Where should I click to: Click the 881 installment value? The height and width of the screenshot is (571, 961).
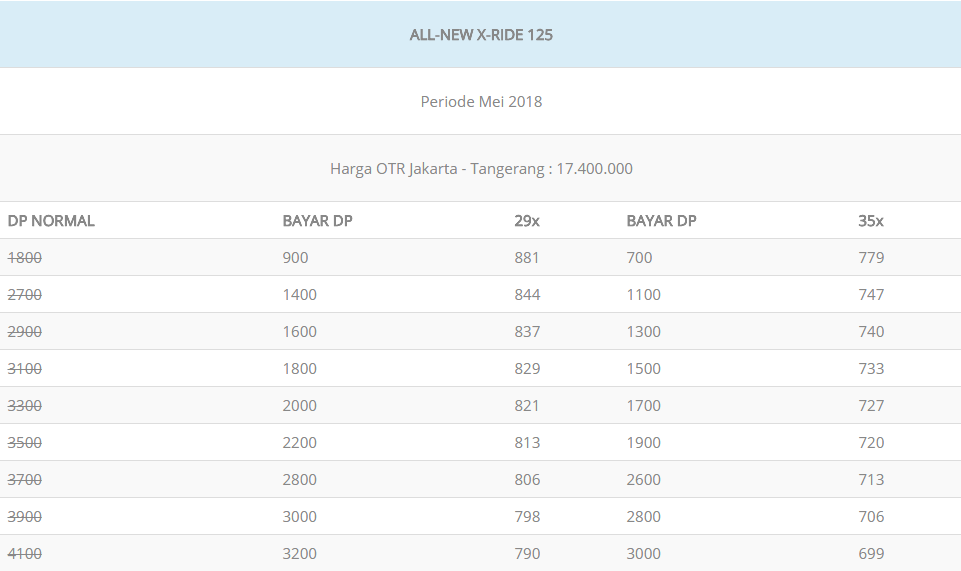[527, 258]
